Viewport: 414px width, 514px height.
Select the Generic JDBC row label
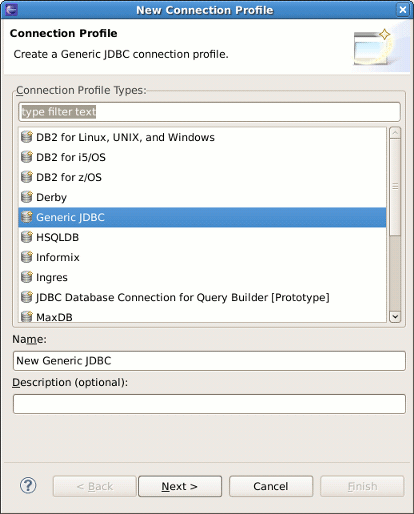(x=70, y=217)
